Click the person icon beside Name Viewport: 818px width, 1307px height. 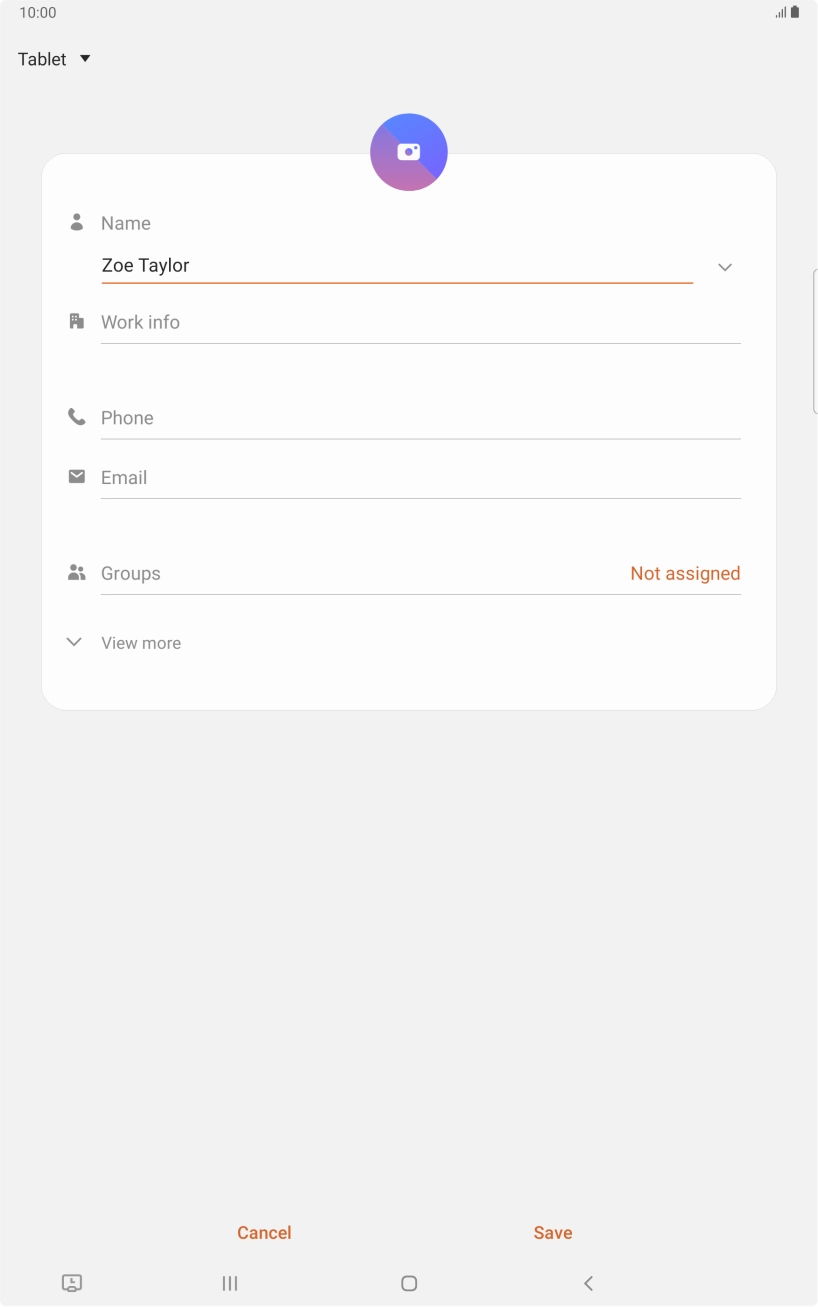click(x=76, y=222)
